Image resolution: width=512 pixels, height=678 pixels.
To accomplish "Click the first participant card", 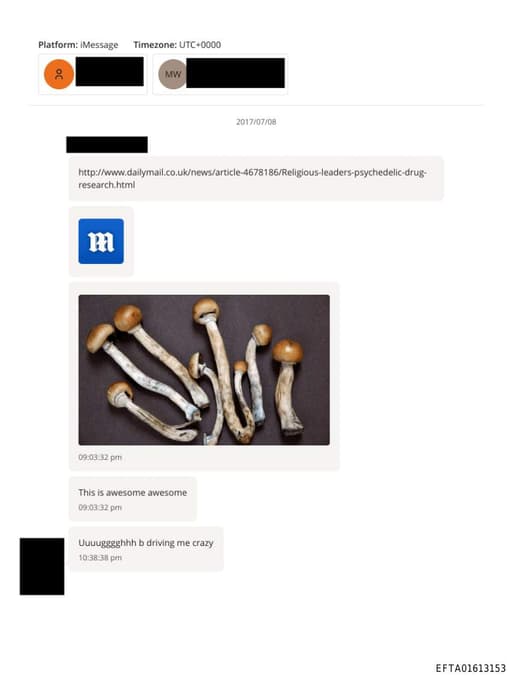I will 93,74.
